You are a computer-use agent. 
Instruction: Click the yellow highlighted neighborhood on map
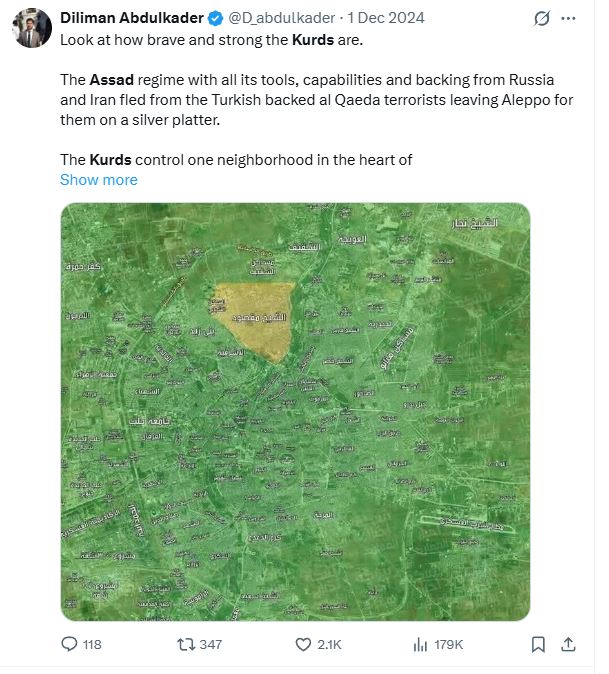256,318
